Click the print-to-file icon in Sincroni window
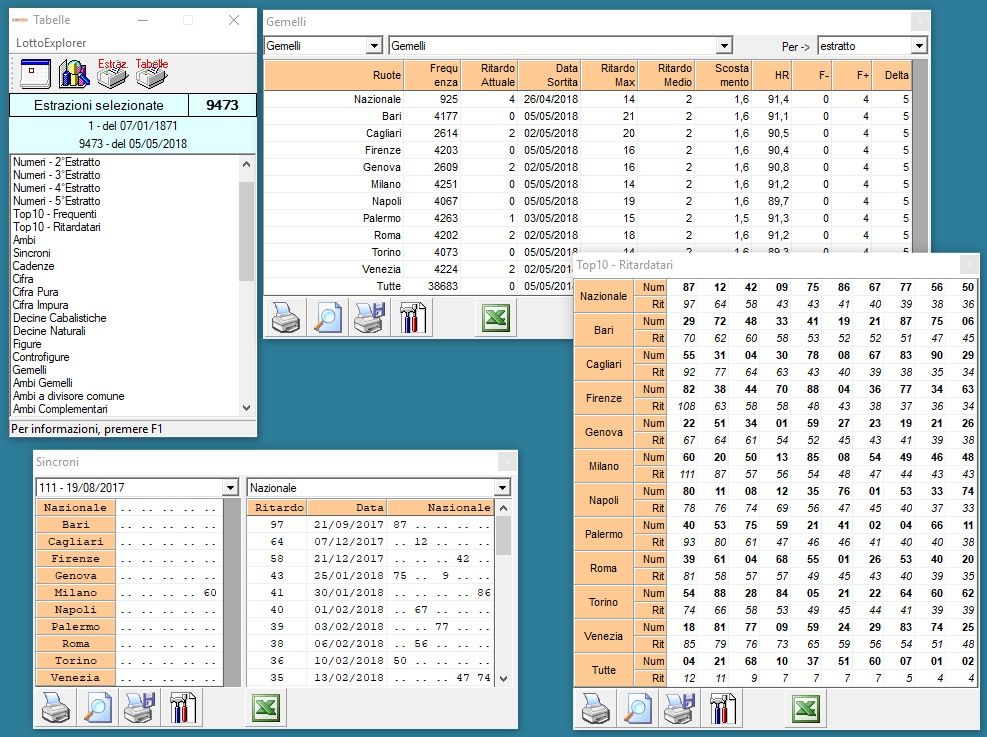Image resolution: width=987 pixels, height=737 pixels. point(140,705)
